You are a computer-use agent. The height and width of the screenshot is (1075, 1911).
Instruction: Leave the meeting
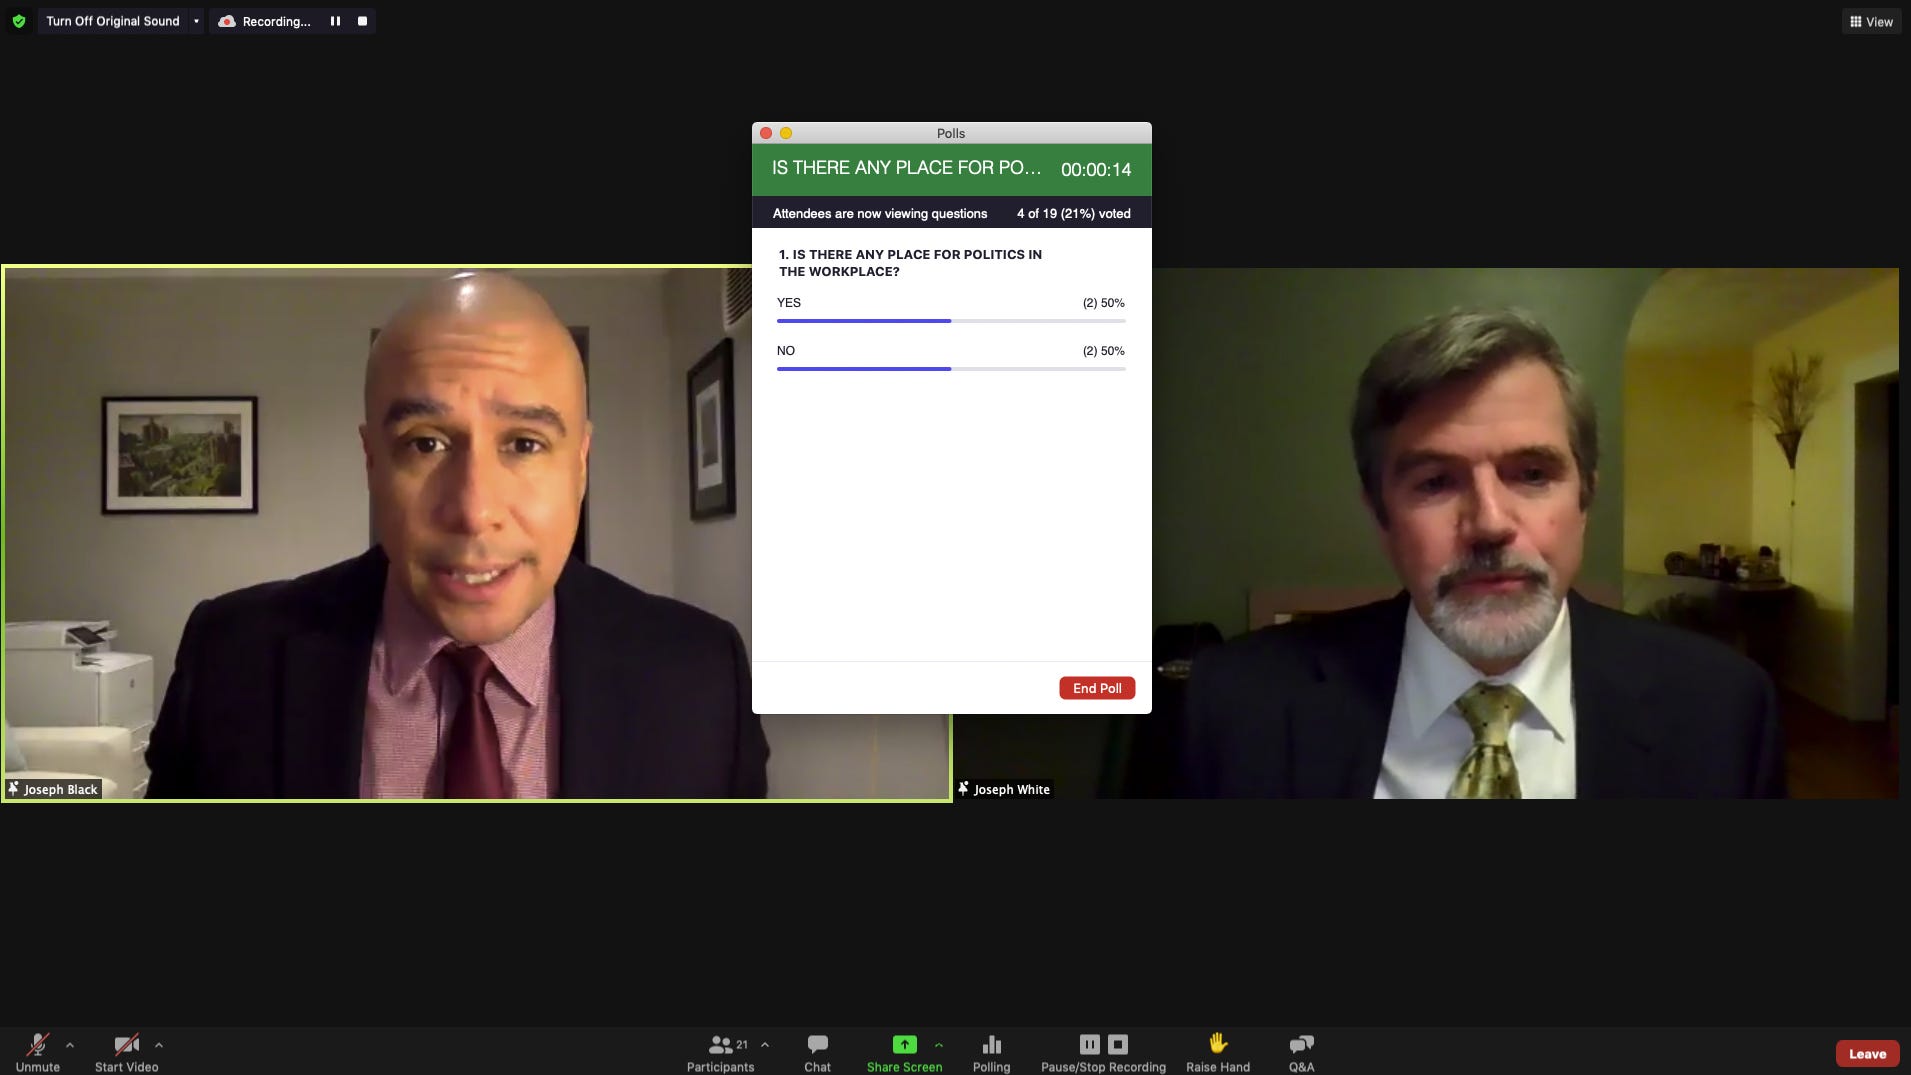click(x=1867, y=1053)
